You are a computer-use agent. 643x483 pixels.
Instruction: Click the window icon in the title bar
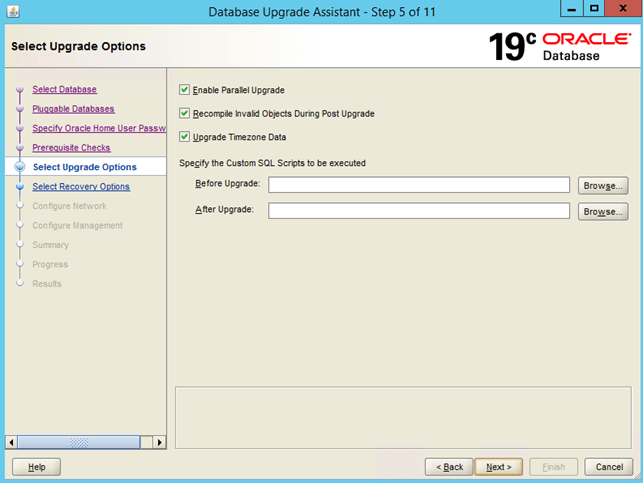pyautogui.click(x=12, y=12)
